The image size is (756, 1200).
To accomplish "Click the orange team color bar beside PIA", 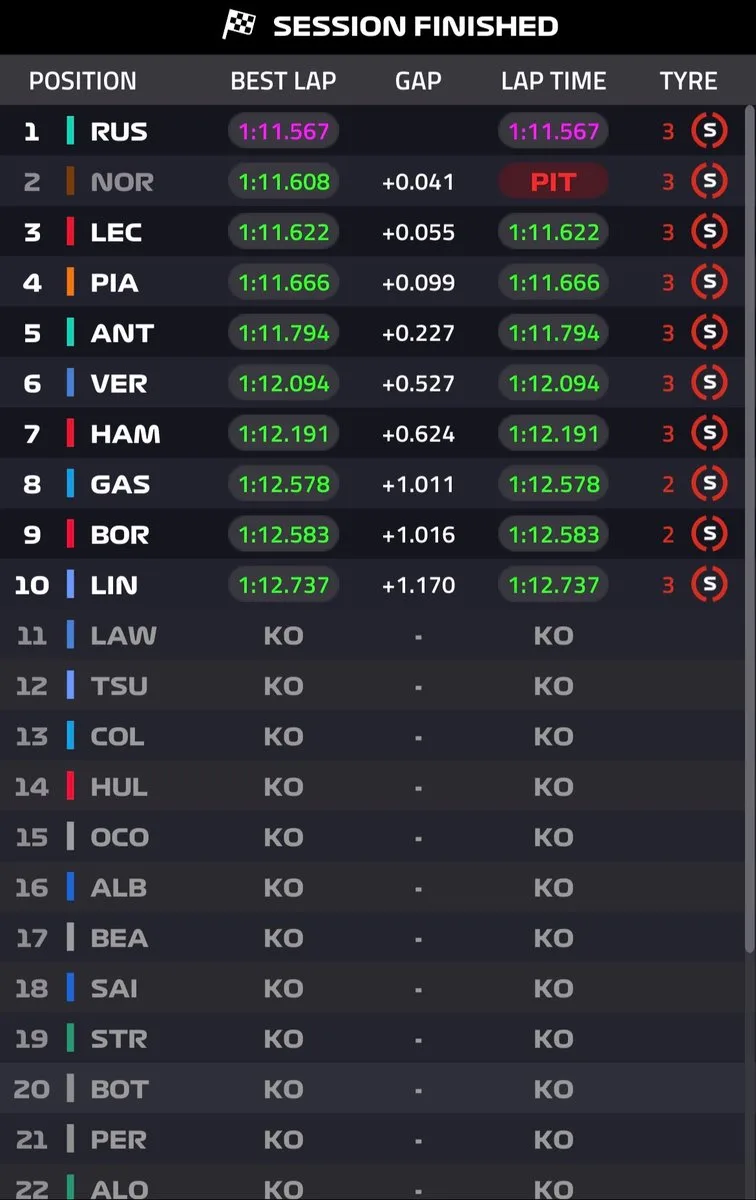I will pyautogui.click(x=70, y=282).
